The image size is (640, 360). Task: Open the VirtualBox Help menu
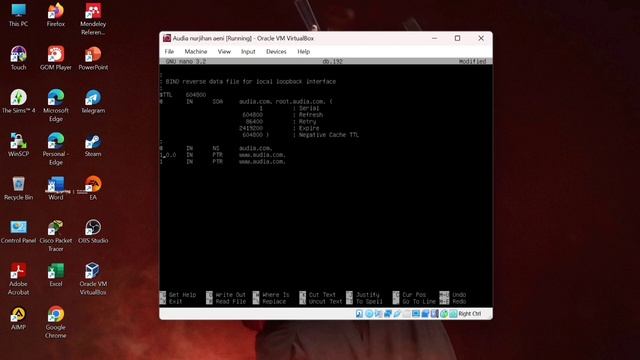303,51
